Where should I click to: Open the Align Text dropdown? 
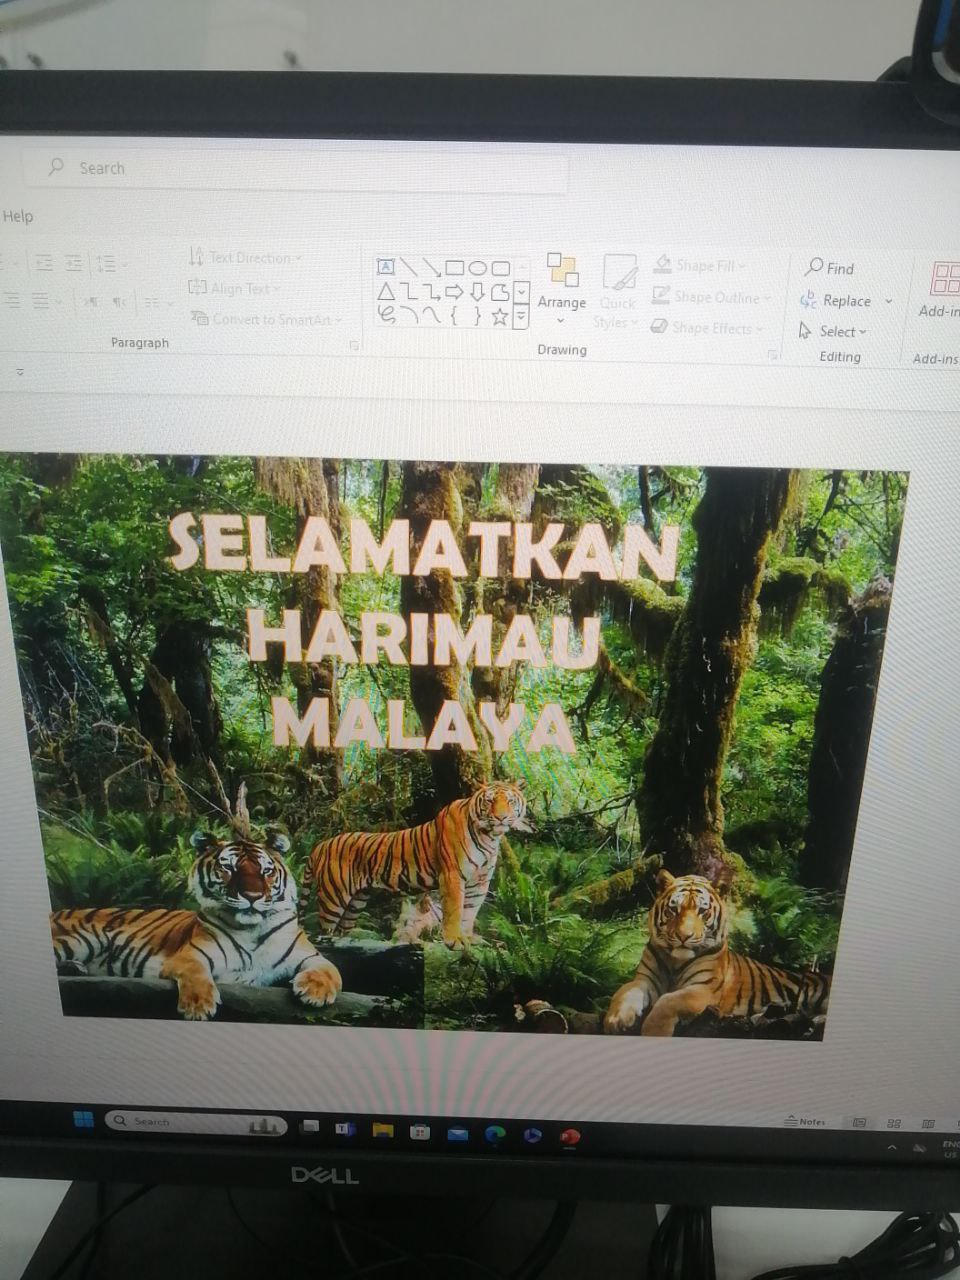coord(234,288)
